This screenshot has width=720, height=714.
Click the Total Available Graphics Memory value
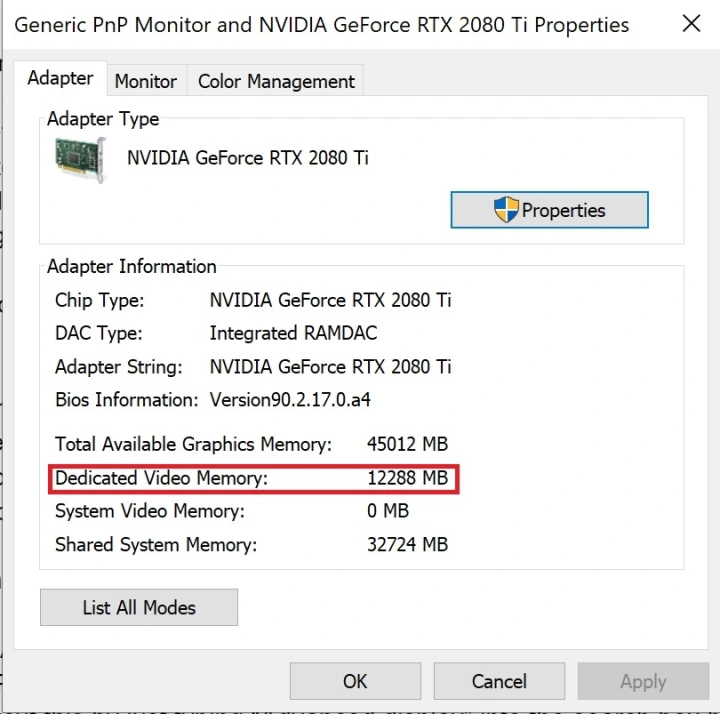[x=407, y=444]
